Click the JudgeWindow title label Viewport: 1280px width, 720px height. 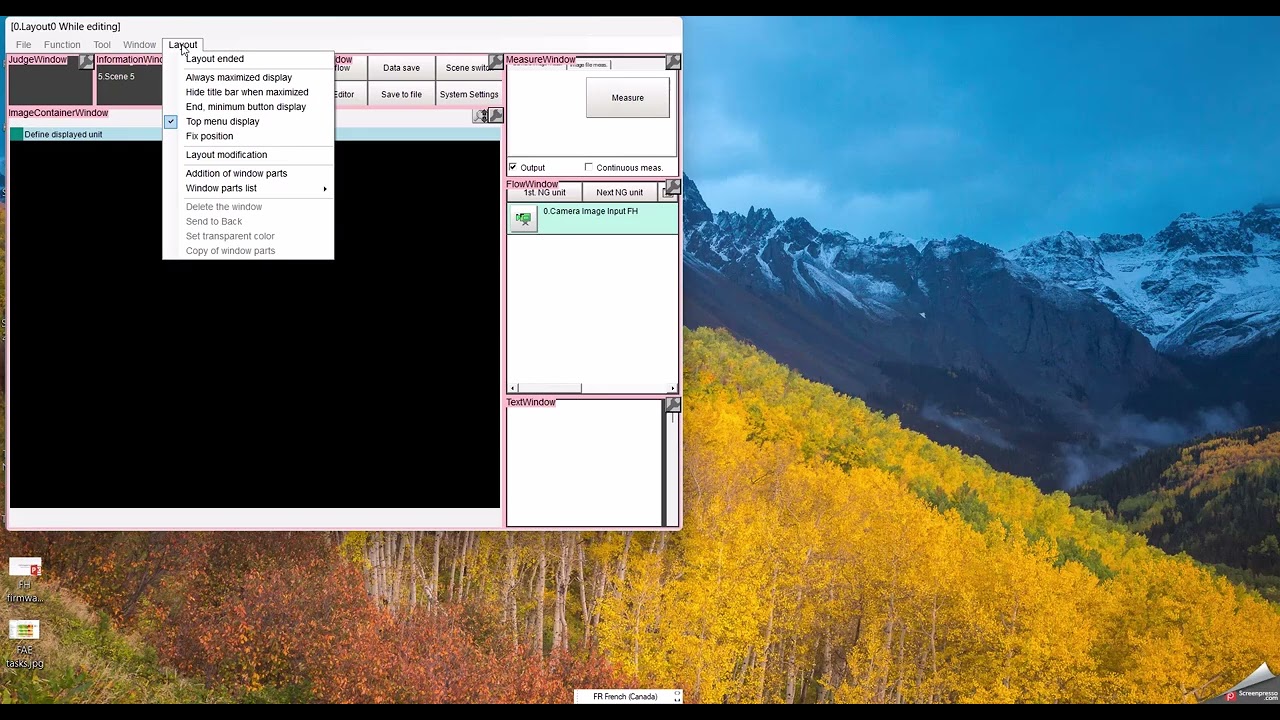coord(38,60)
